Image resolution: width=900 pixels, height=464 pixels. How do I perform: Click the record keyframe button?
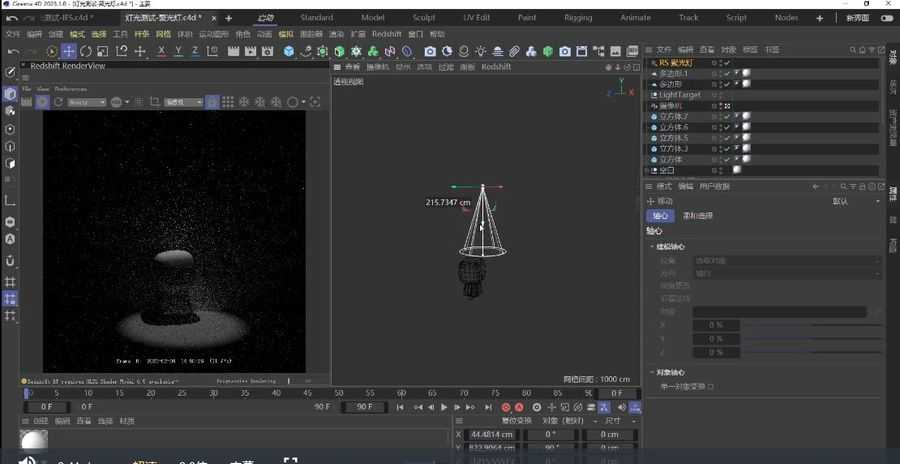coord(506,407)
